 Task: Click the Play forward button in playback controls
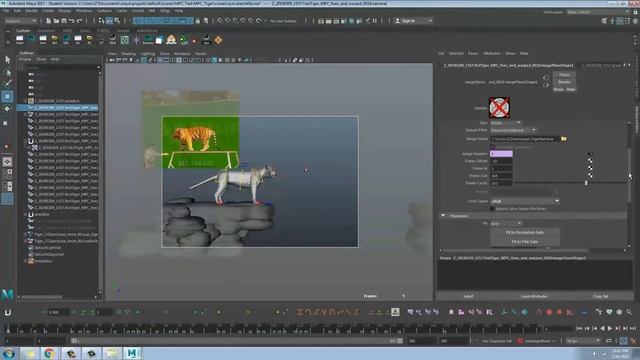610,328
